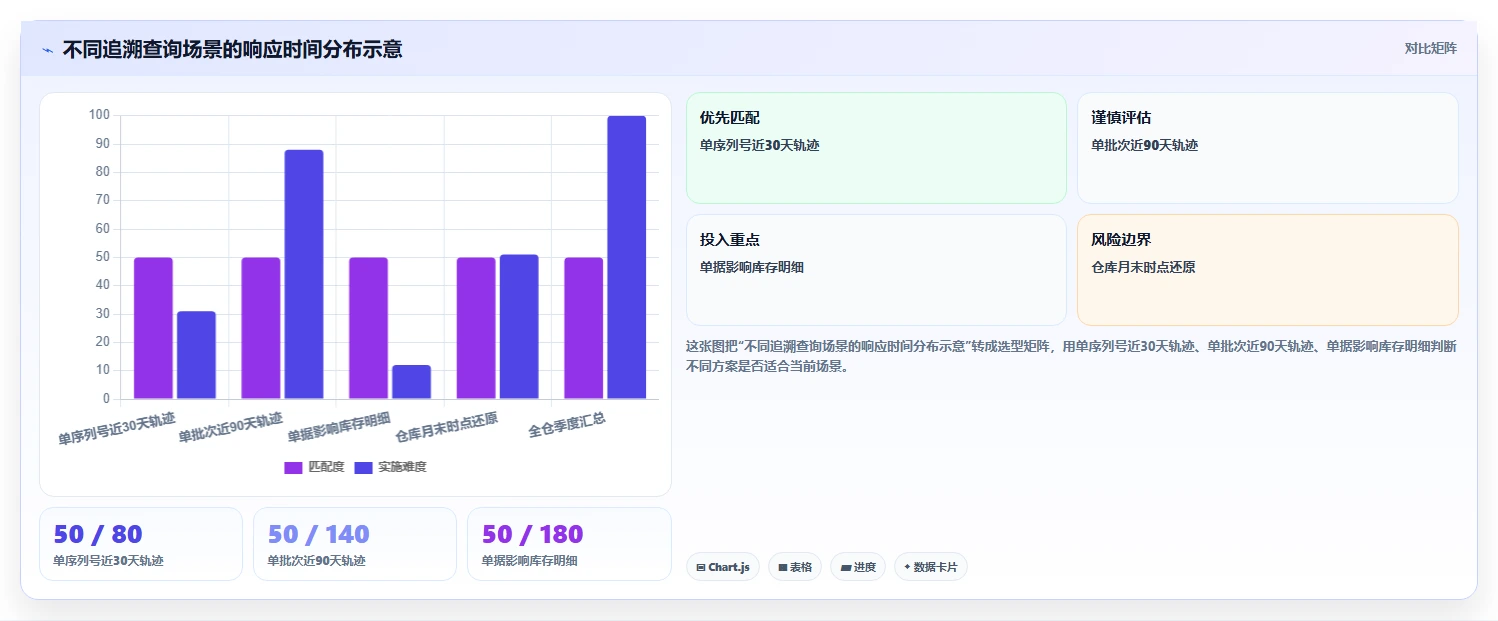Click 实施难度 bar for 单序列号近30天轨迹
The height and width of the screenshot is (621, 1498).
point(196,355)
